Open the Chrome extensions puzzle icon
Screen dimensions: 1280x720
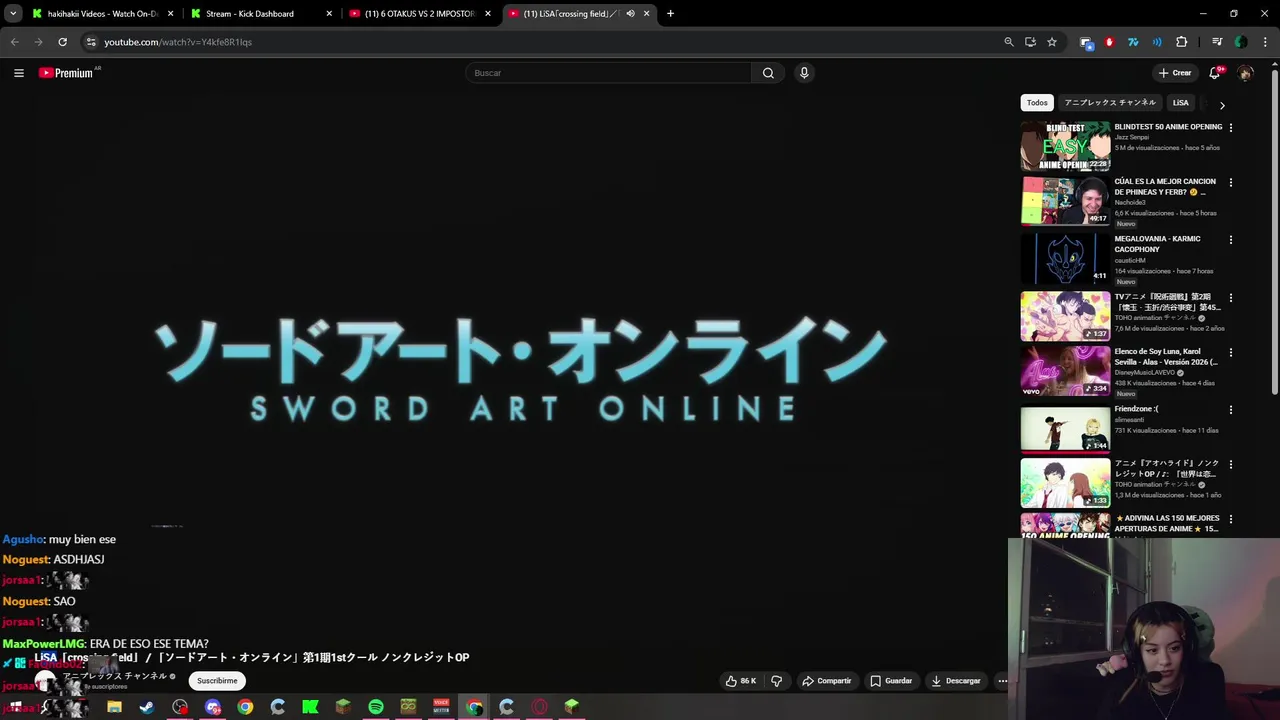pyautogui.click(x=1181, y=42)
